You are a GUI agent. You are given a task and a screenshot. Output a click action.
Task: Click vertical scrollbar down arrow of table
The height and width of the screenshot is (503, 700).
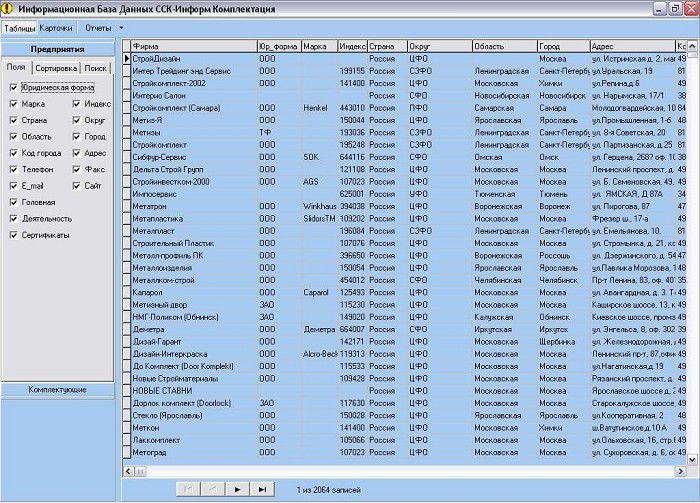(x=692, y=459)
